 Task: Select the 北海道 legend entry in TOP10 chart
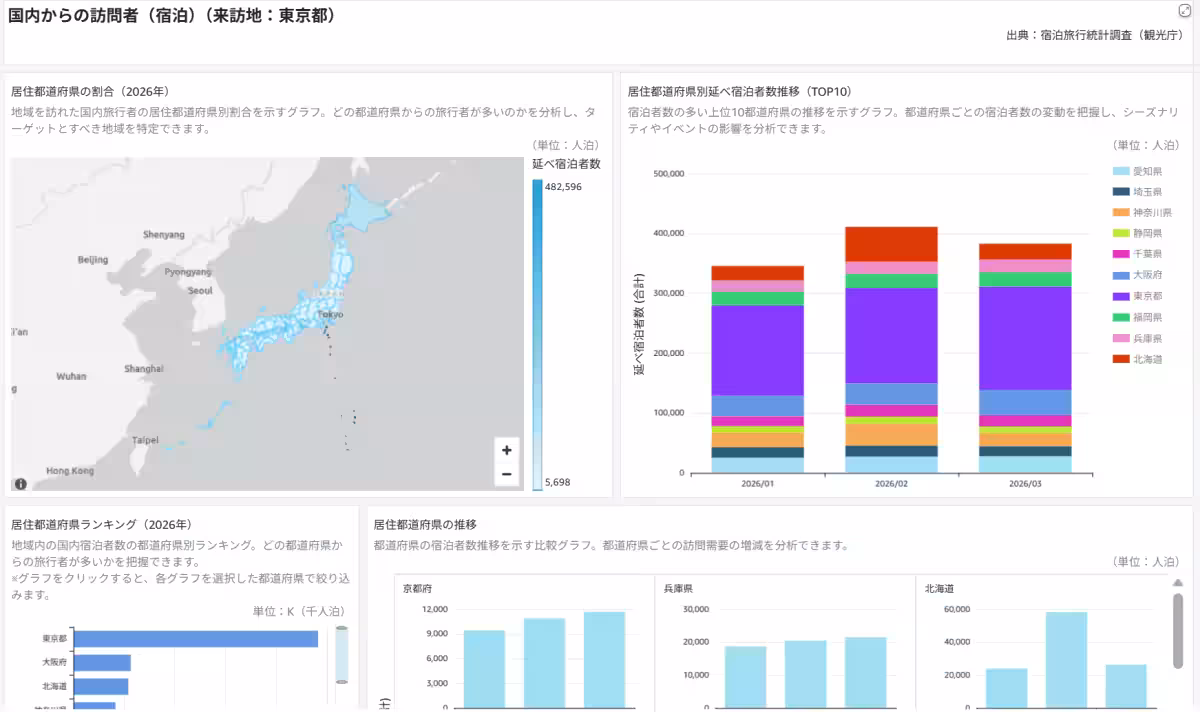click(1140, 359)
